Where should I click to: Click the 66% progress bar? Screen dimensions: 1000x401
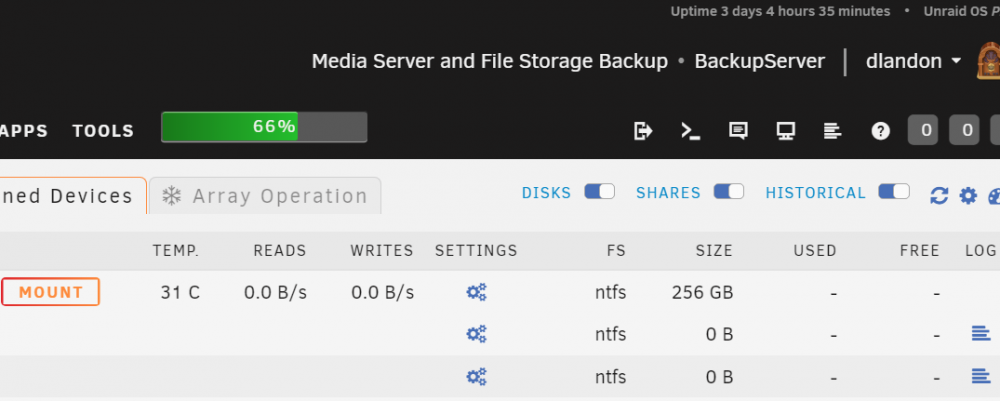[x=264, y=127]
